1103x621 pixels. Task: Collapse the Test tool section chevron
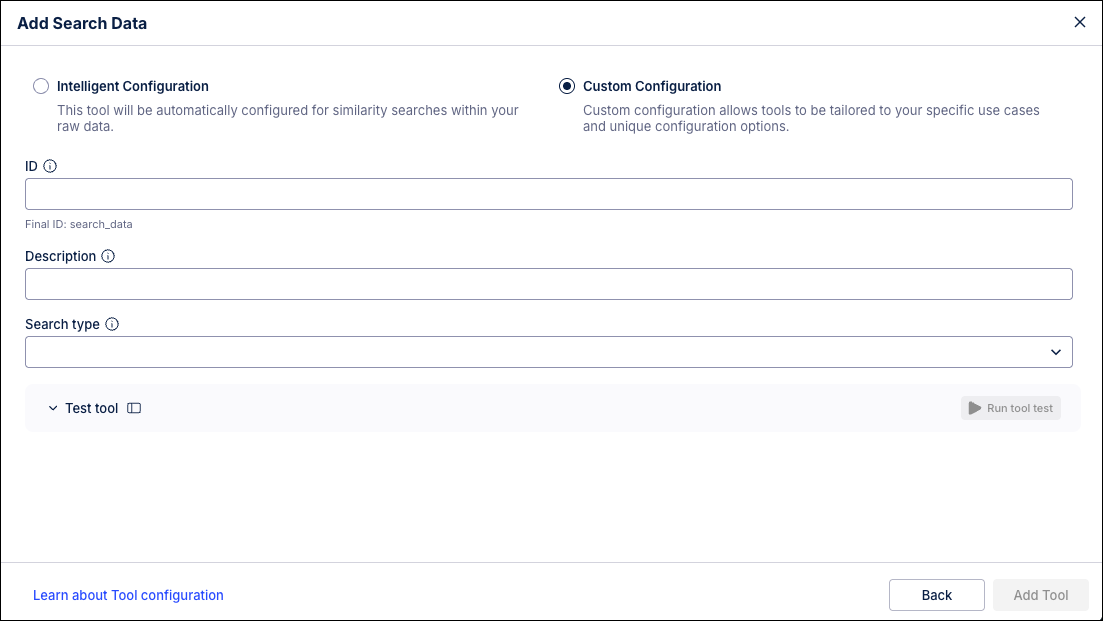[53, 408]
